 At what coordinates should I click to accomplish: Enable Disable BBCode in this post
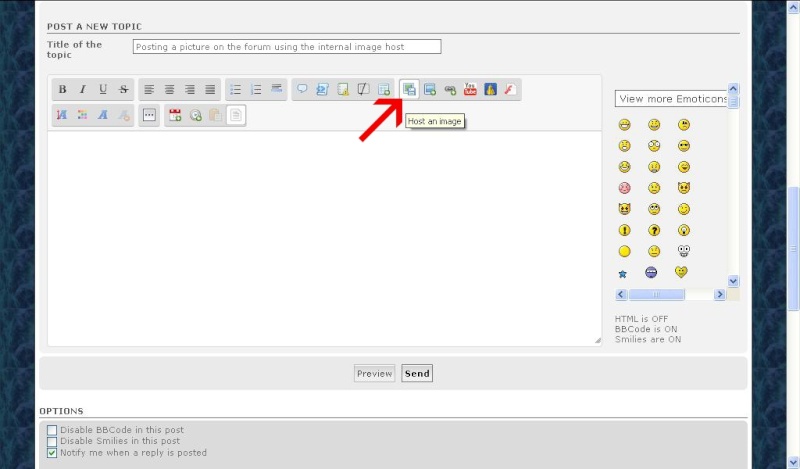point(52,430)
